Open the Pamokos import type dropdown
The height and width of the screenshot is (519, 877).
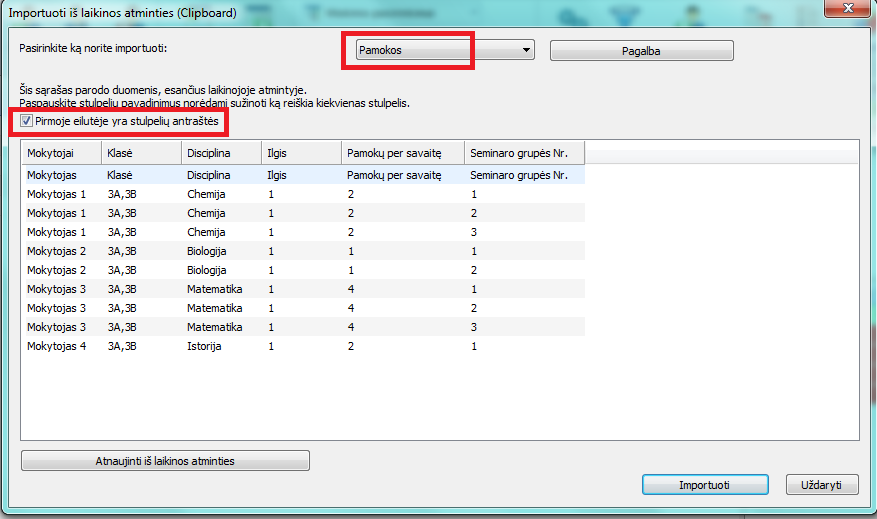tap(445, 50)
